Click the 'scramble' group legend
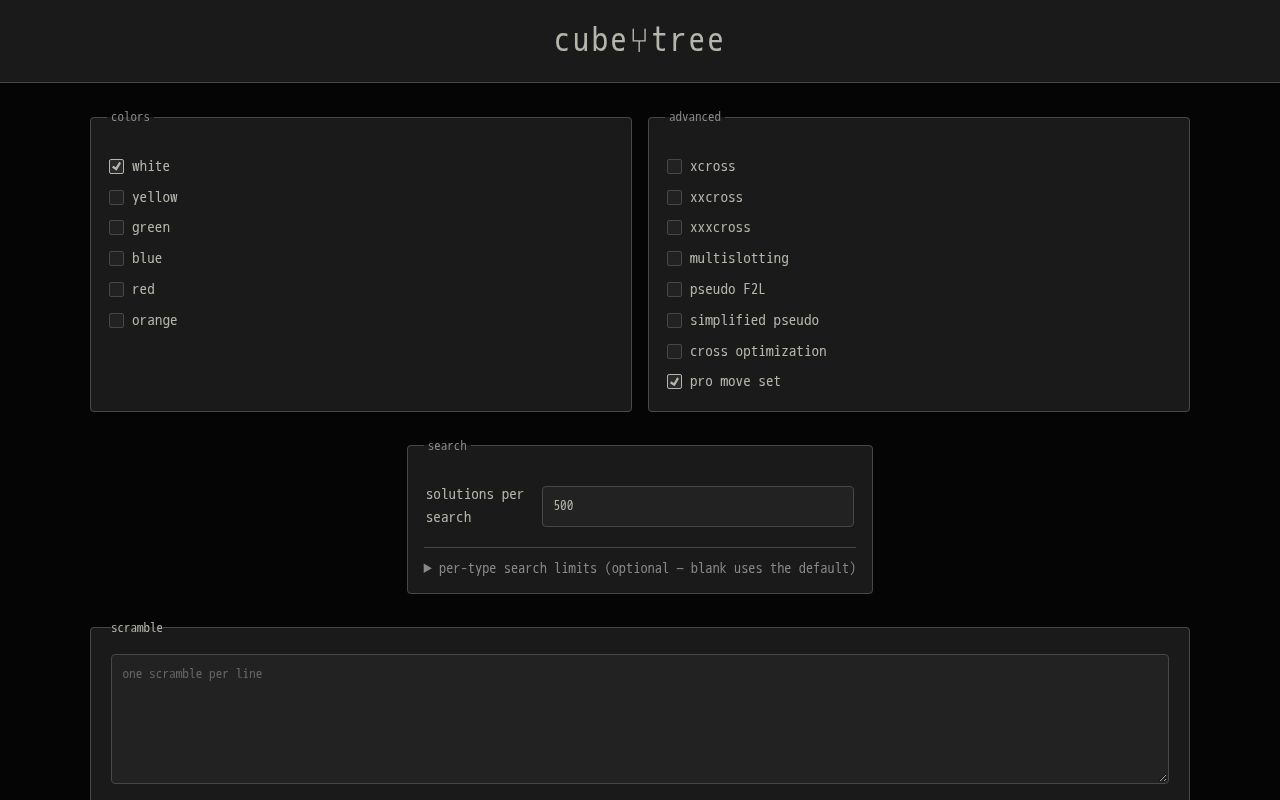The width and height of the screenshot is (1280, 800). pyautogui.click(x=137, y=628)
